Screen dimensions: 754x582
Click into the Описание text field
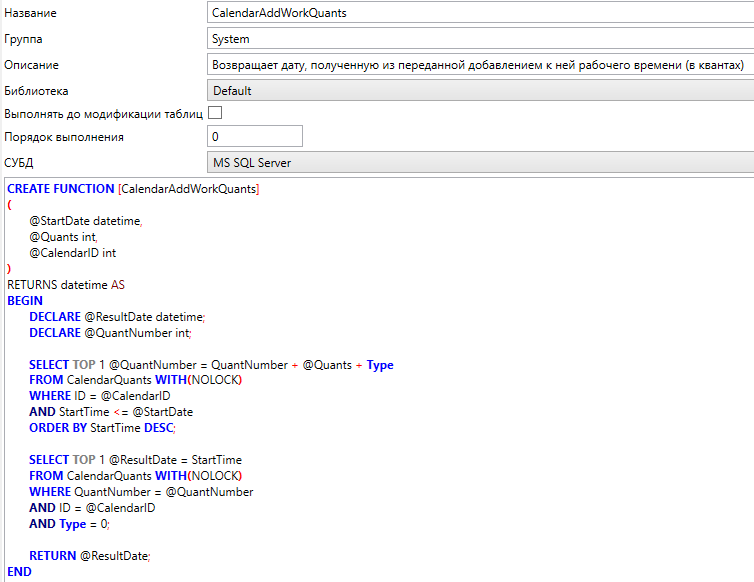[x=480, y=65]
